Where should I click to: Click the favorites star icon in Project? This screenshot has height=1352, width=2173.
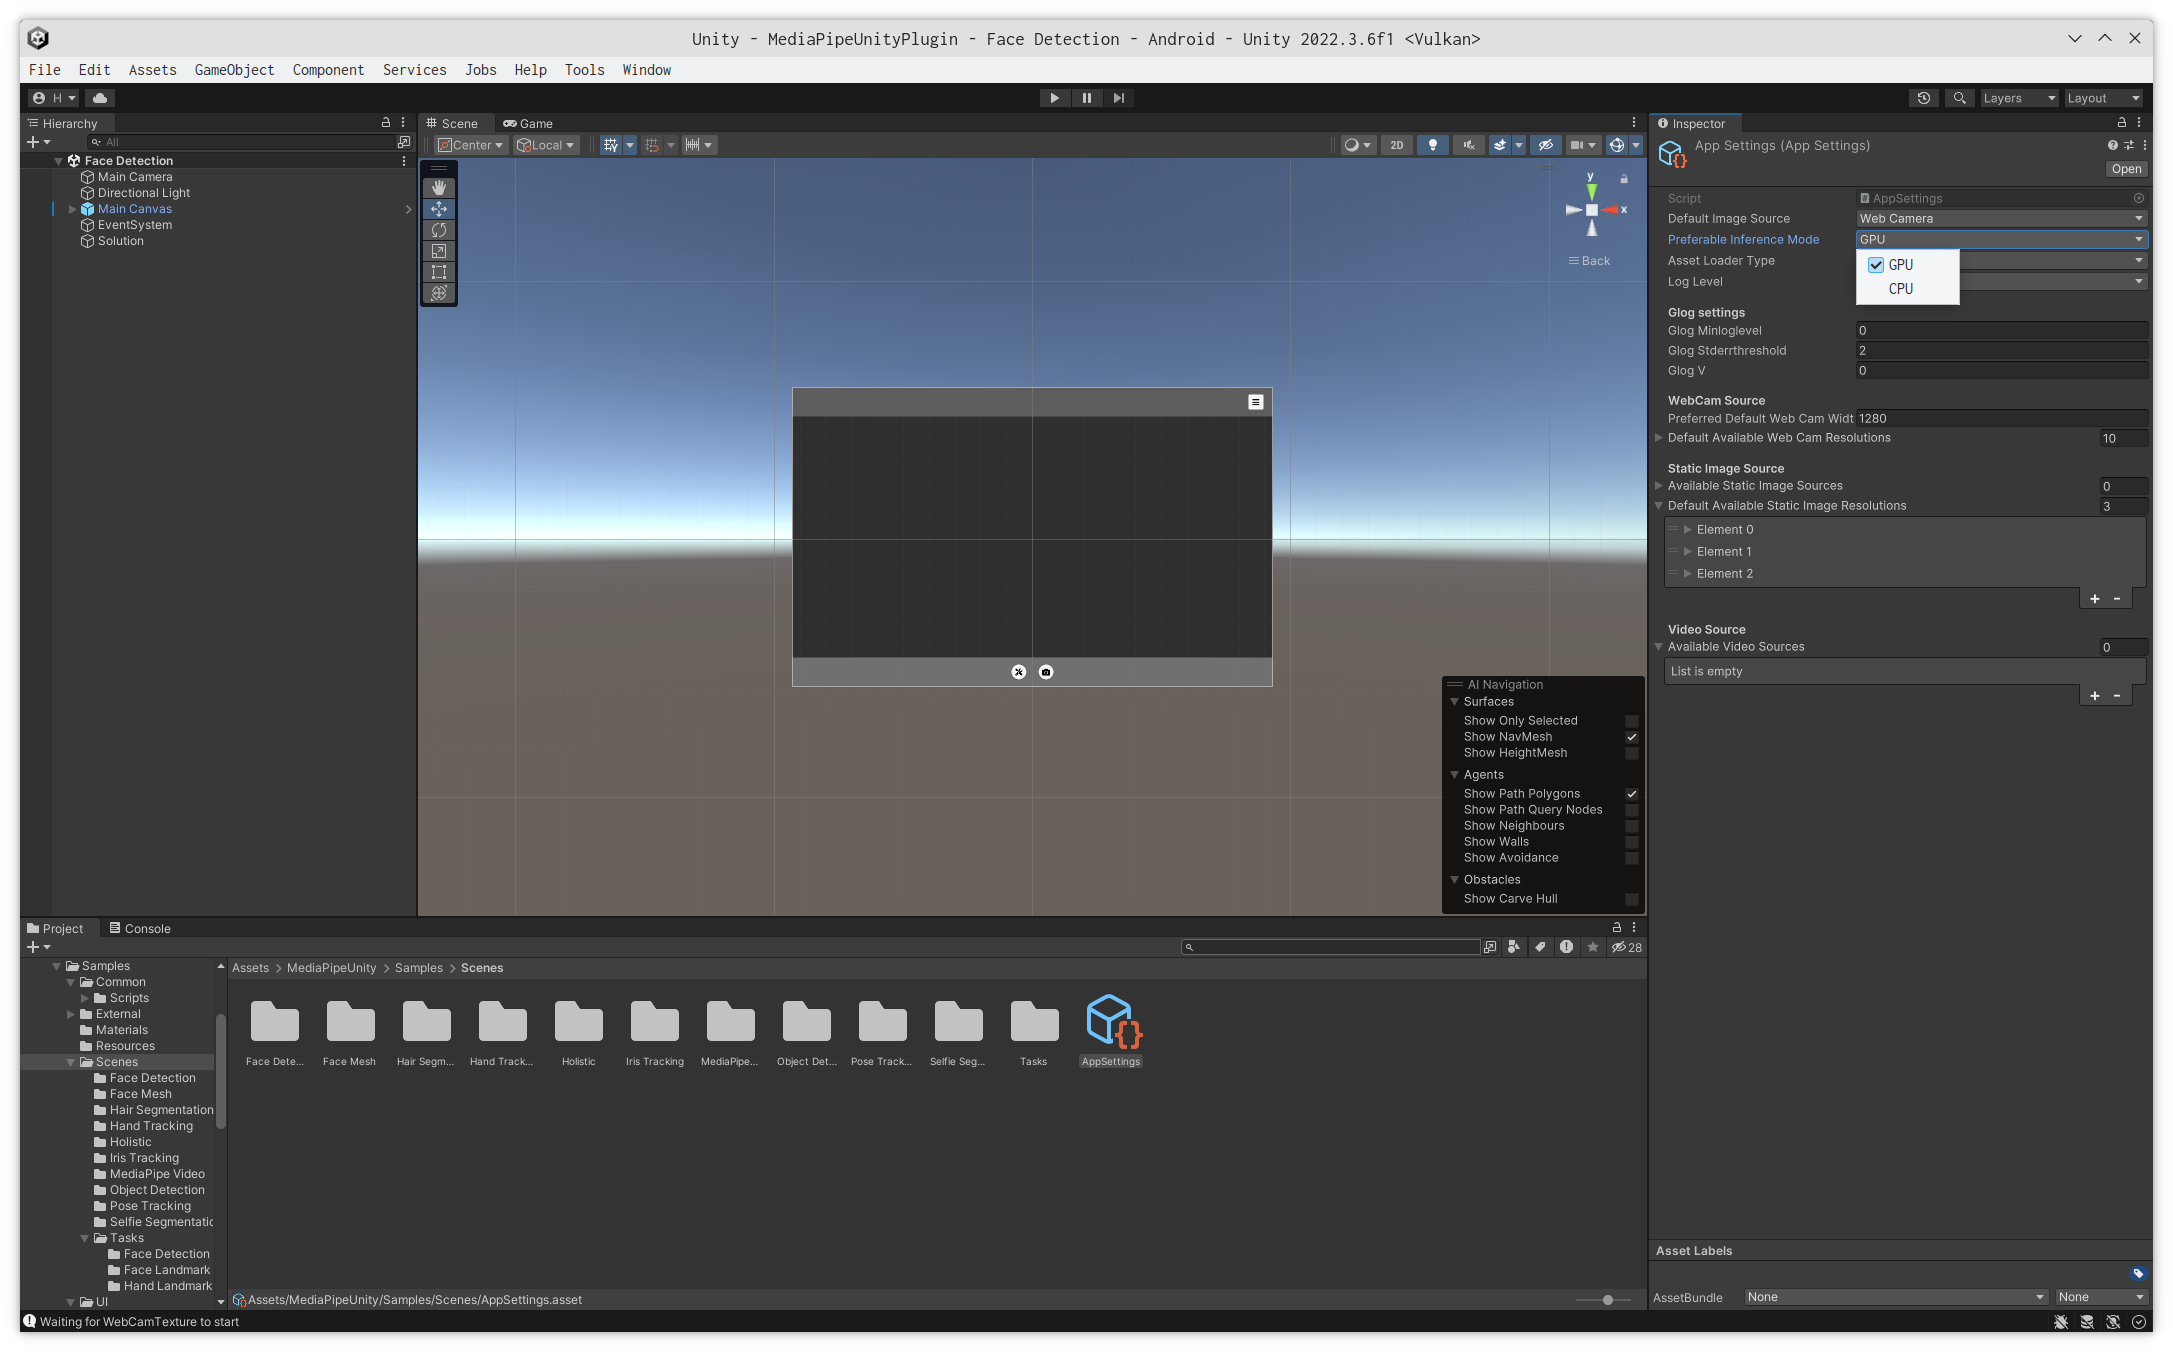(1592, 947)
